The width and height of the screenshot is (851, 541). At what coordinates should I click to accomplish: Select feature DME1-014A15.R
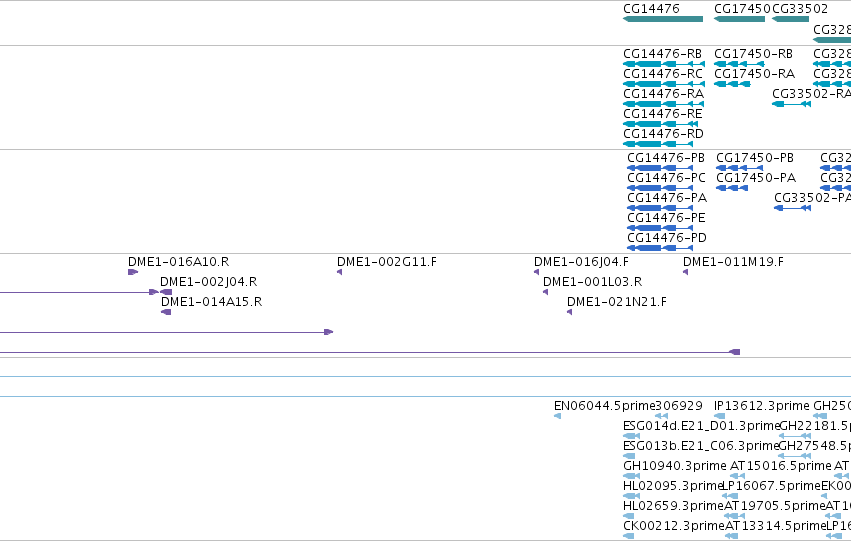point(212,302)
